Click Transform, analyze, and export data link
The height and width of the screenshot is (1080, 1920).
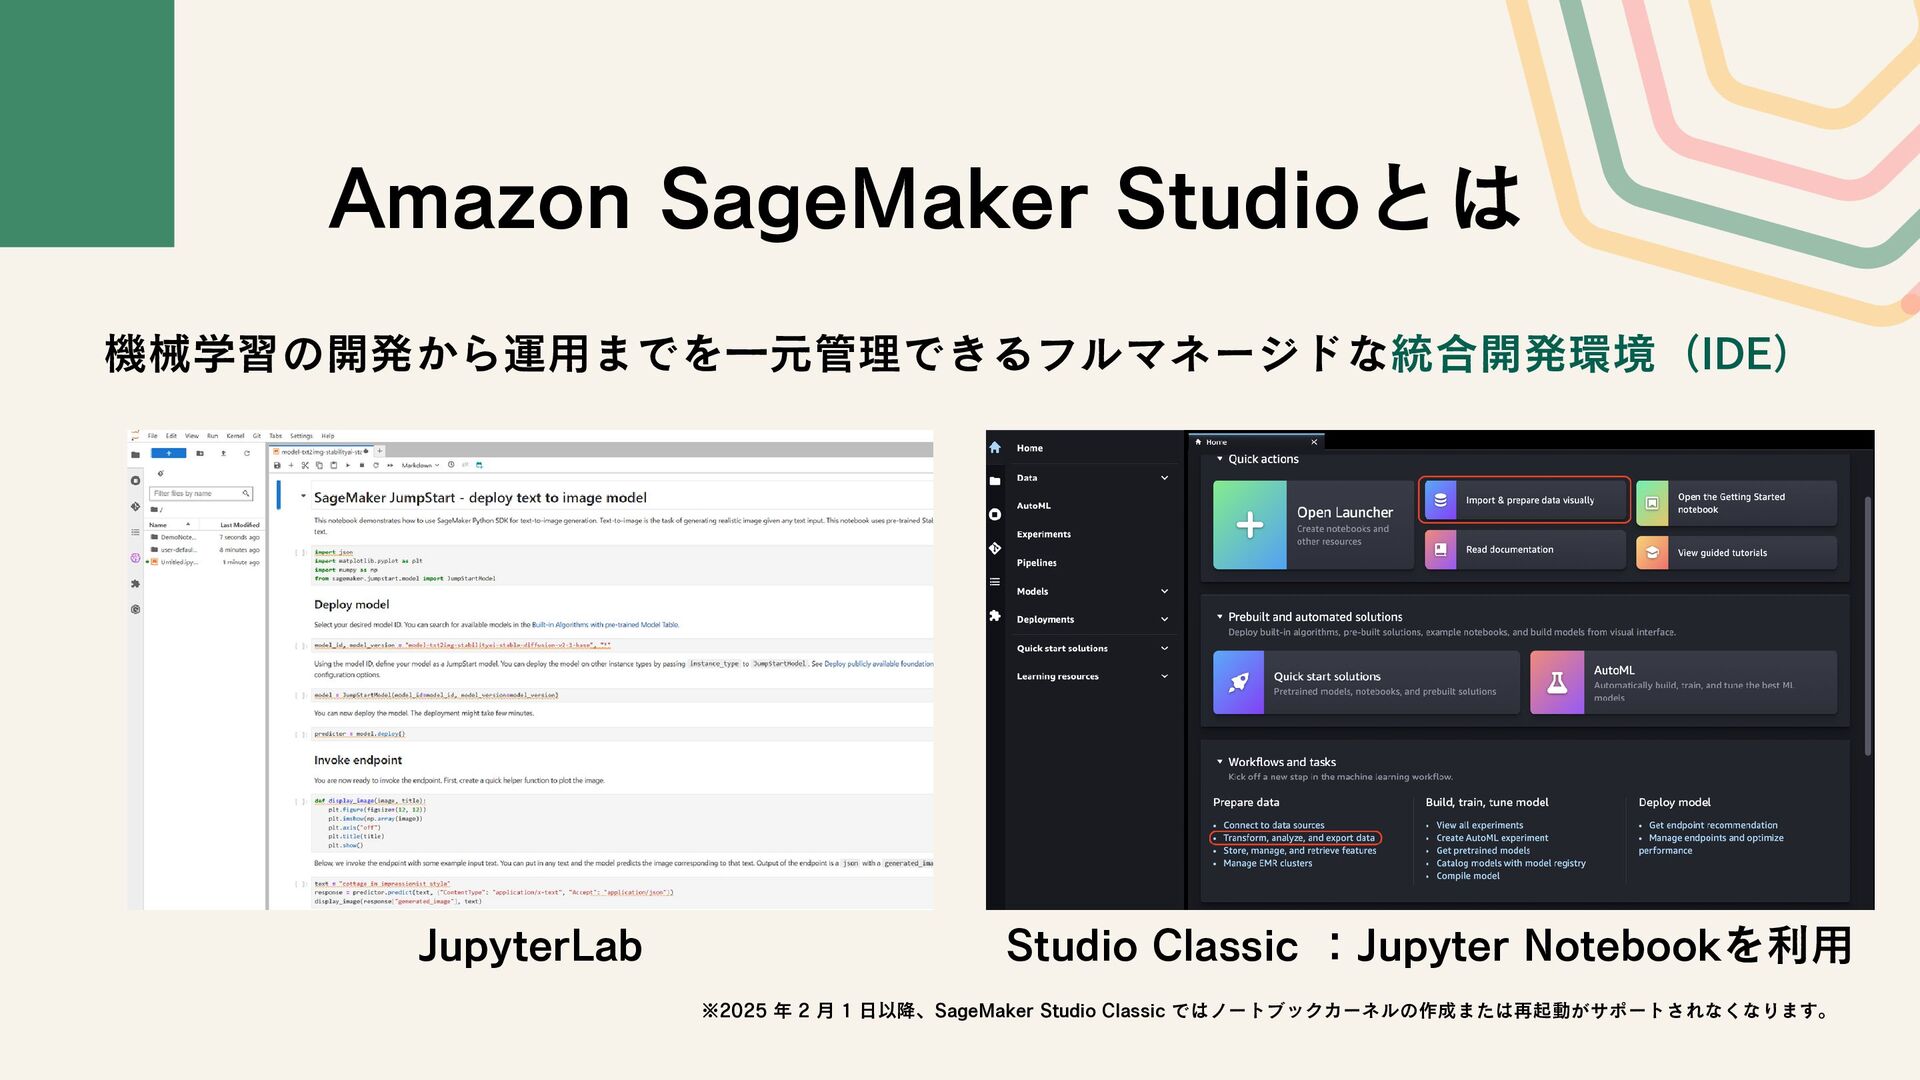pos(1298,838)
